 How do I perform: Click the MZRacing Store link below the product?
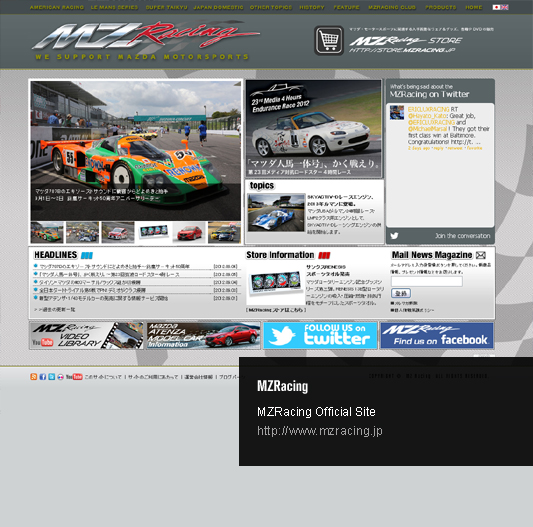[276, 310]
